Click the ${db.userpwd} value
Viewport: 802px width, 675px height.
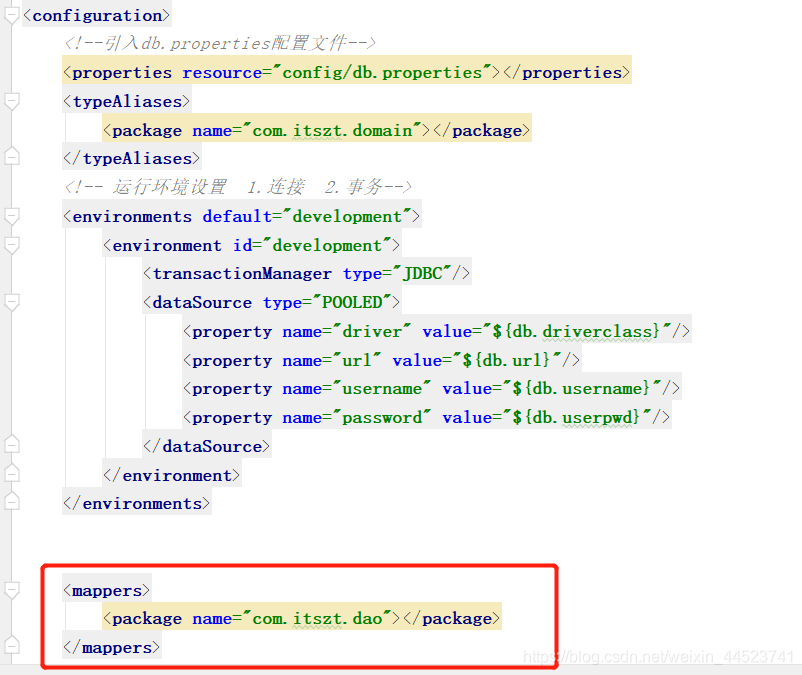click(x=577, y=418)
